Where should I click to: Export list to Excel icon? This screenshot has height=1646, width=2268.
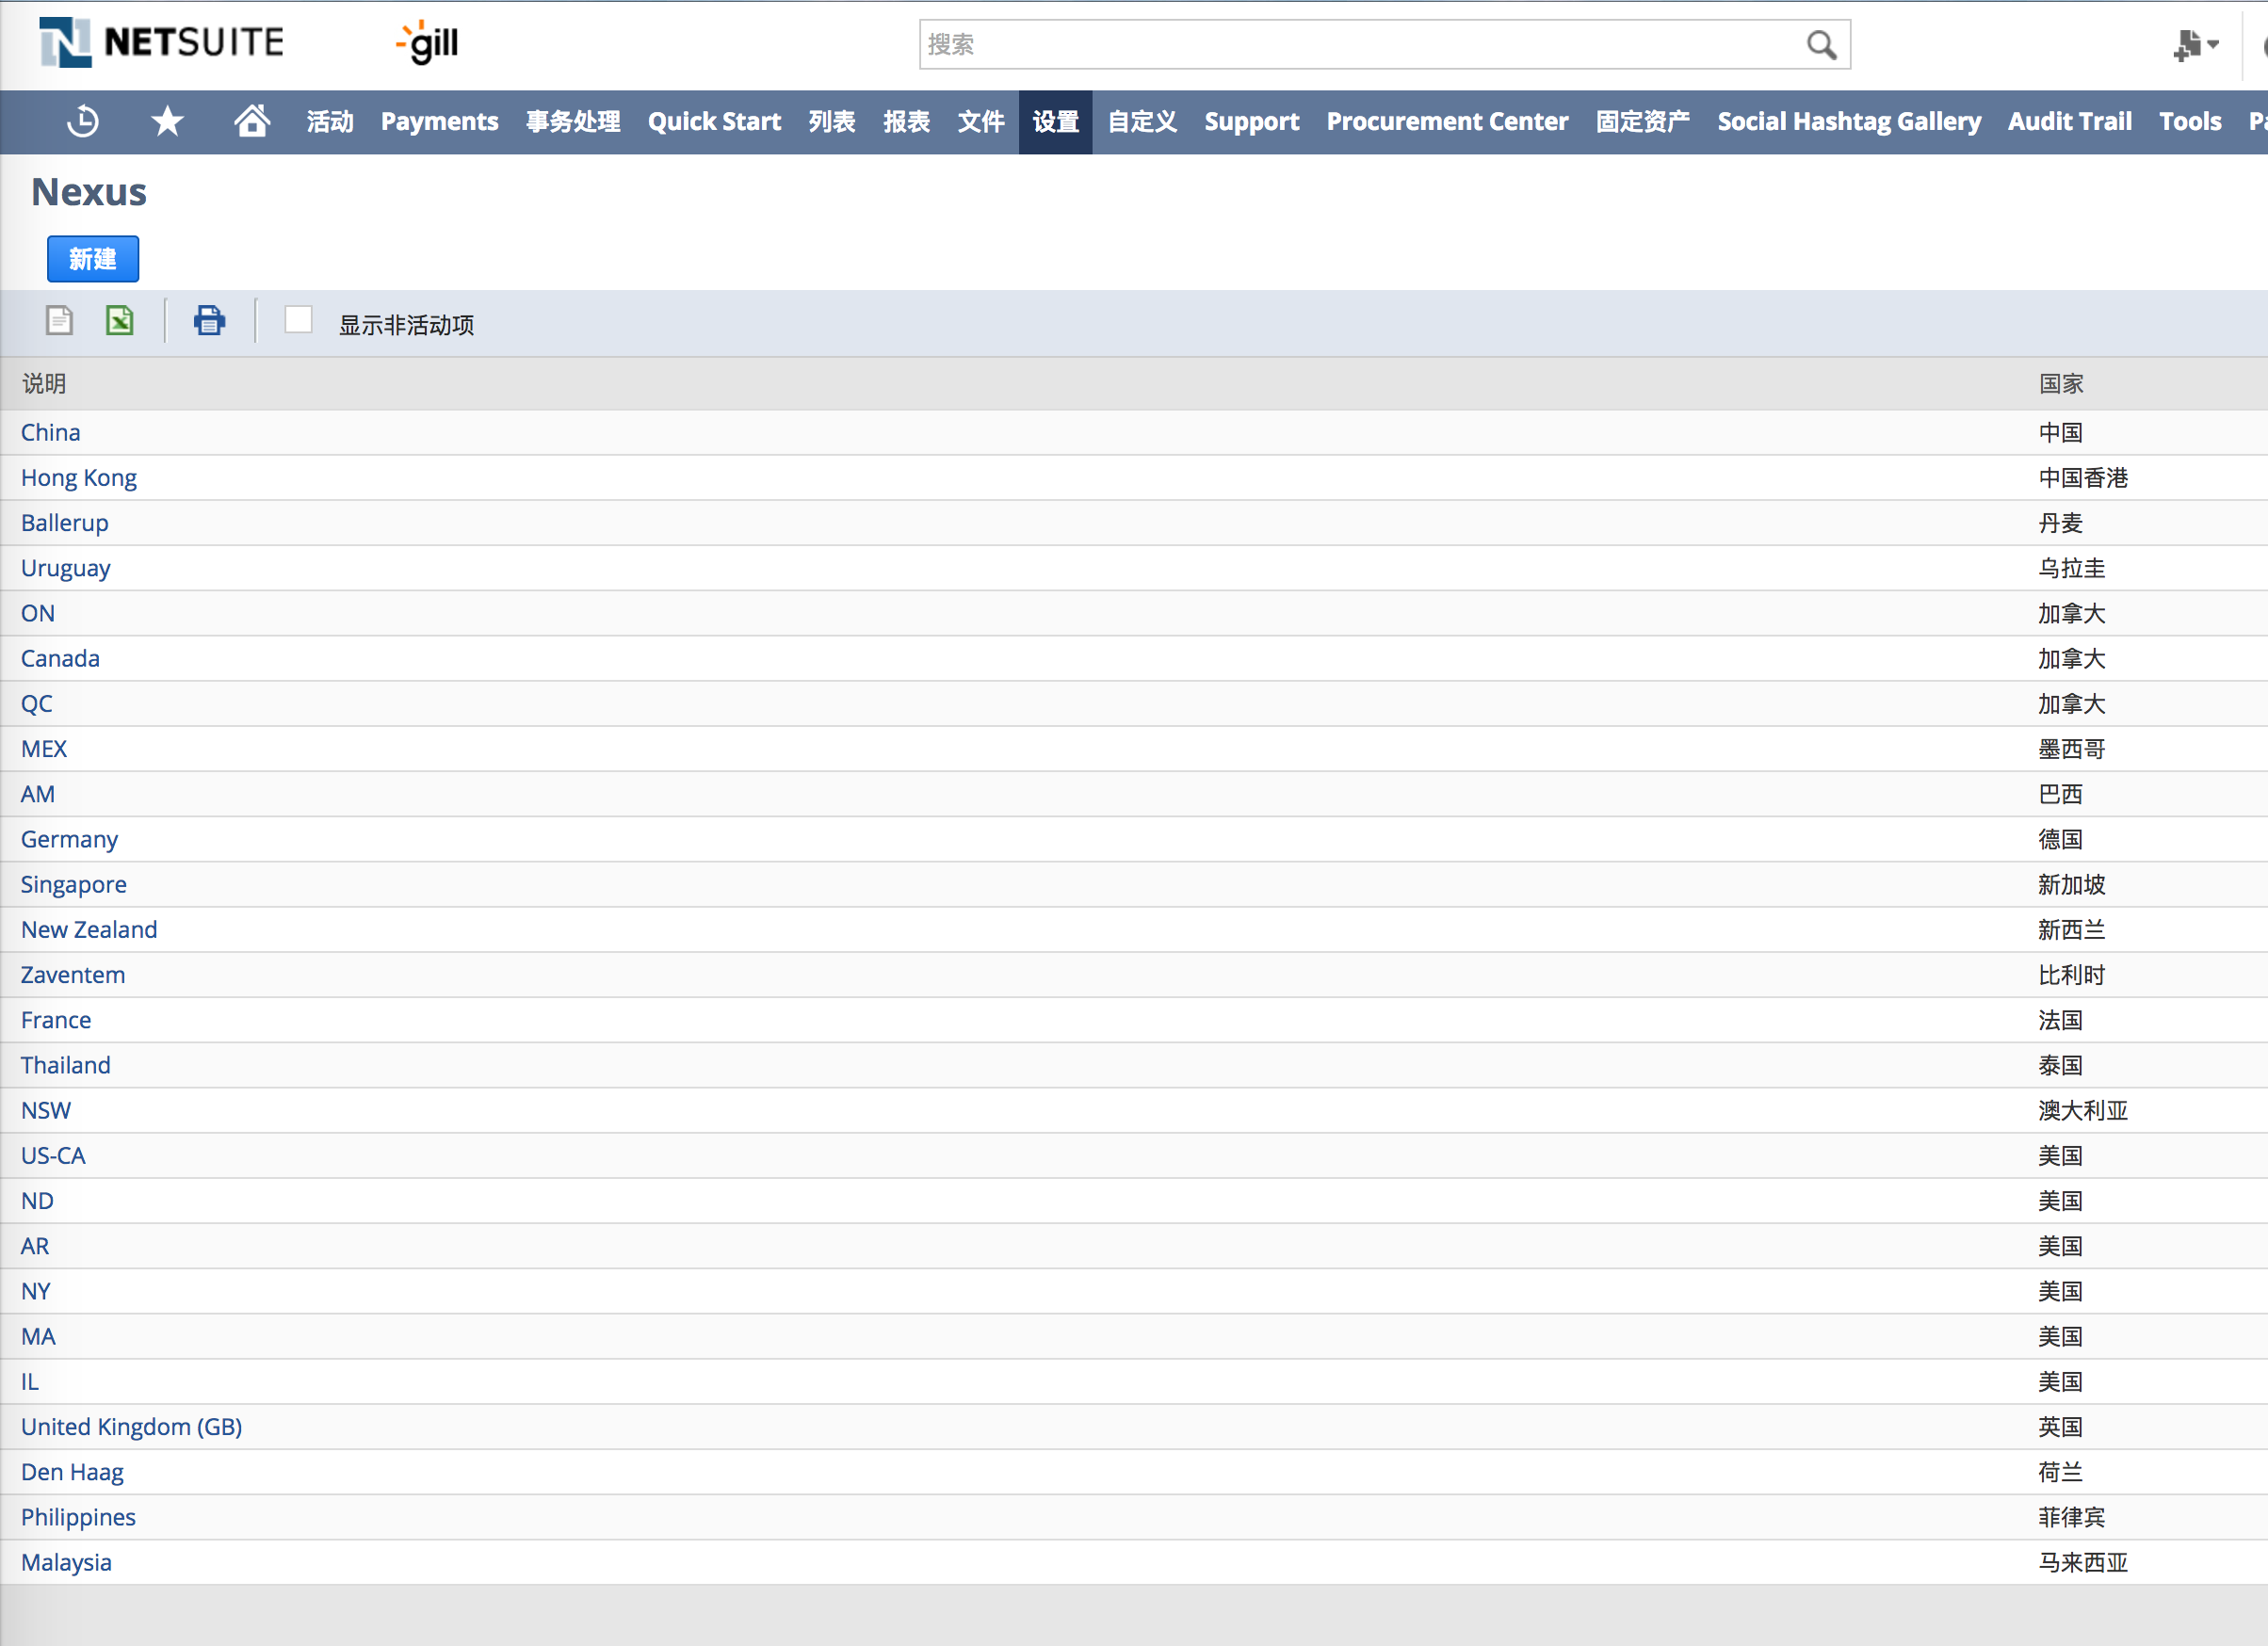click(120, 321)
